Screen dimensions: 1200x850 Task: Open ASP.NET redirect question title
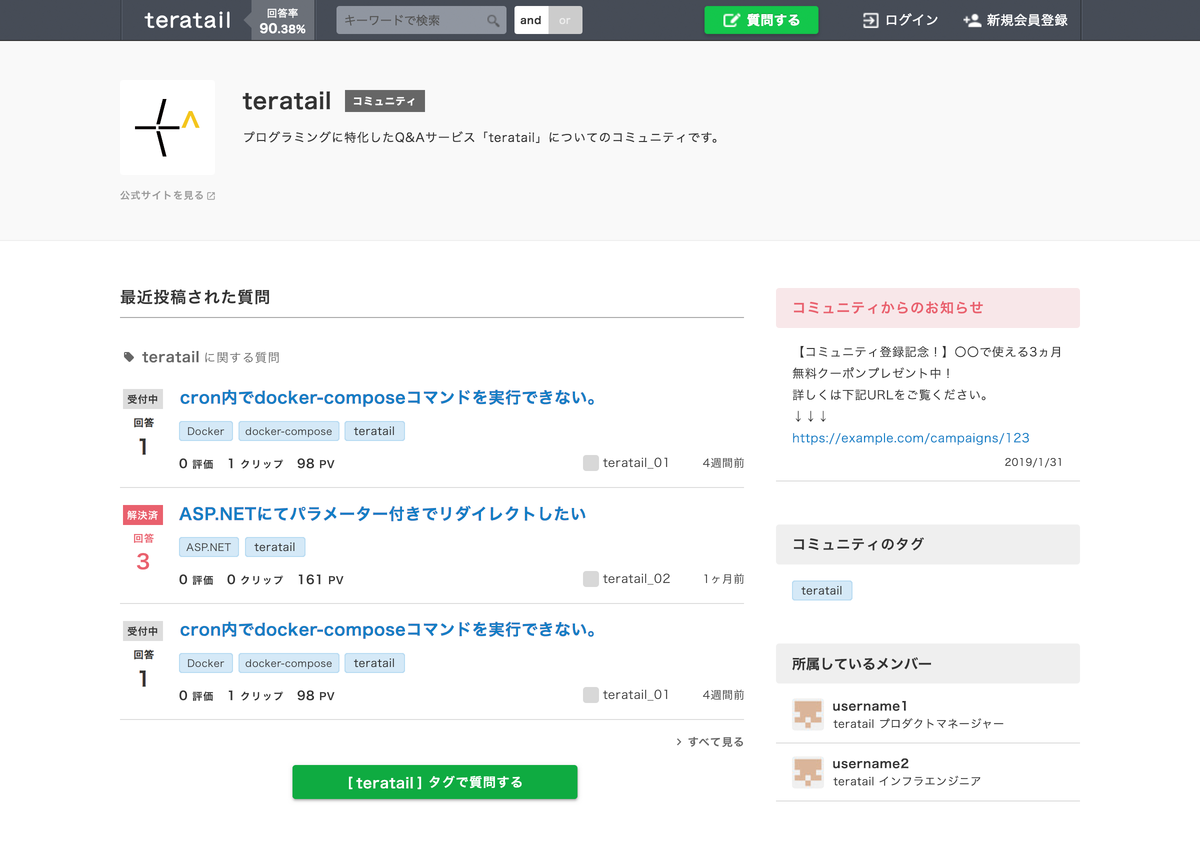(x=382, y=514)
